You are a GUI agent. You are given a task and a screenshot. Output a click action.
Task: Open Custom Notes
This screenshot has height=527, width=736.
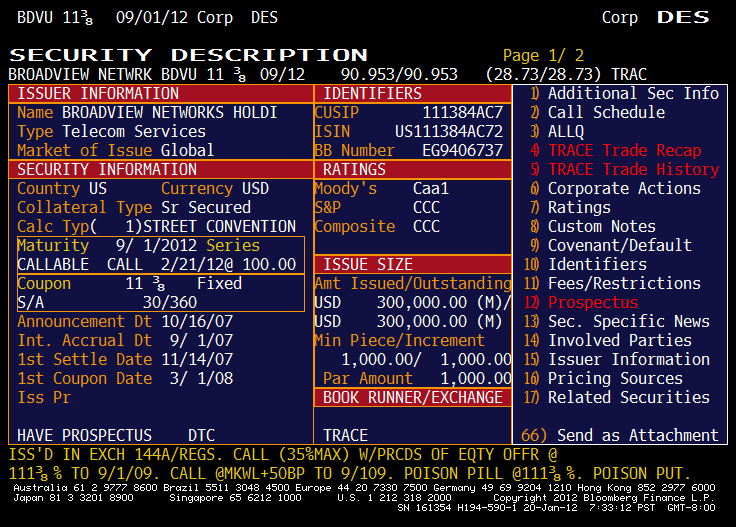click(593, 227)
